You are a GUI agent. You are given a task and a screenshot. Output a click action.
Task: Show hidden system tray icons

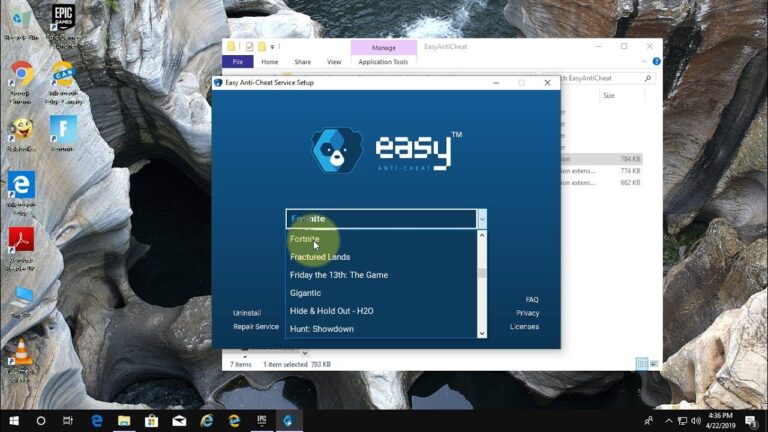coord(669,421)
